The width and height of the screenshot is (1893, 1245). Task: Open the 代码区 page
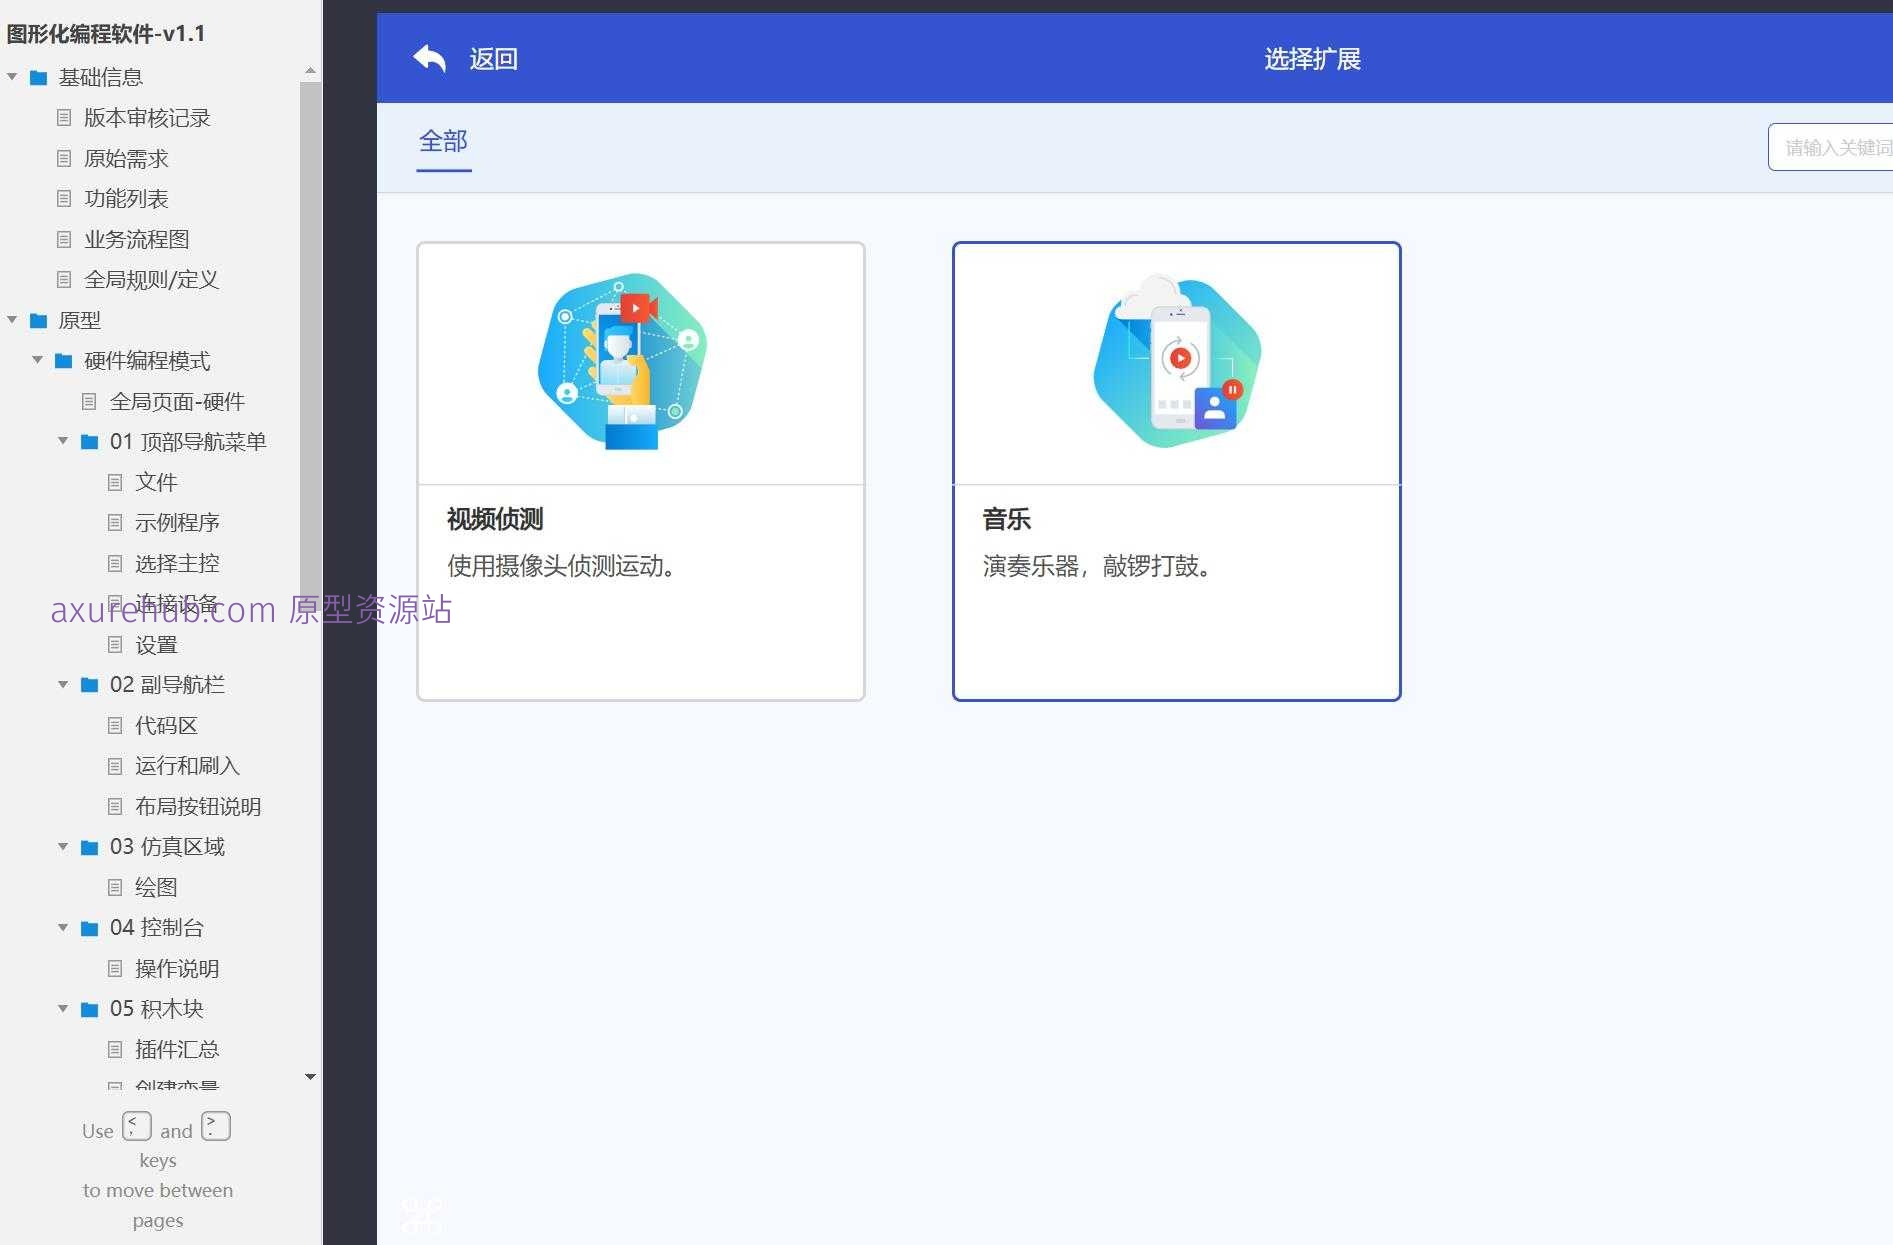click(x=166, y=725)
